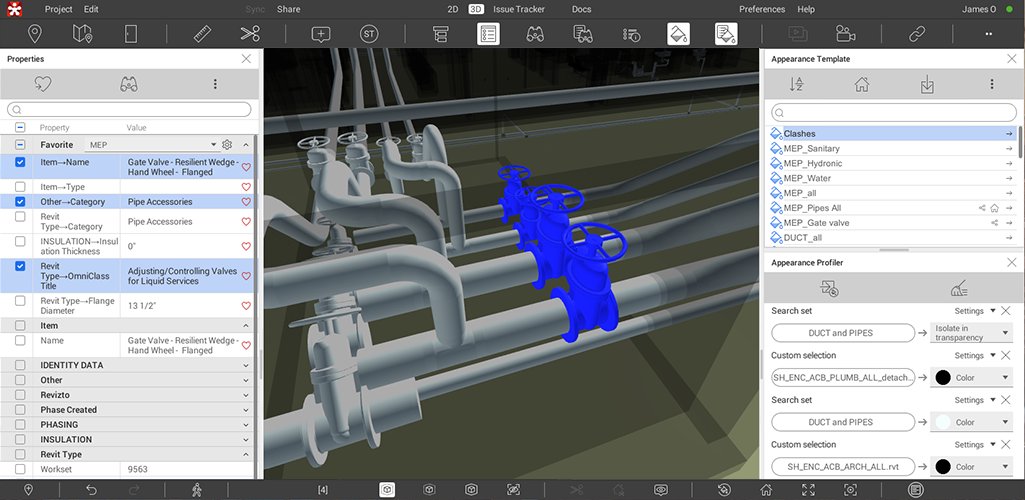Select the MEP_Sanitary appearance template
The image size is (1025, 500).
coord(811,149)
